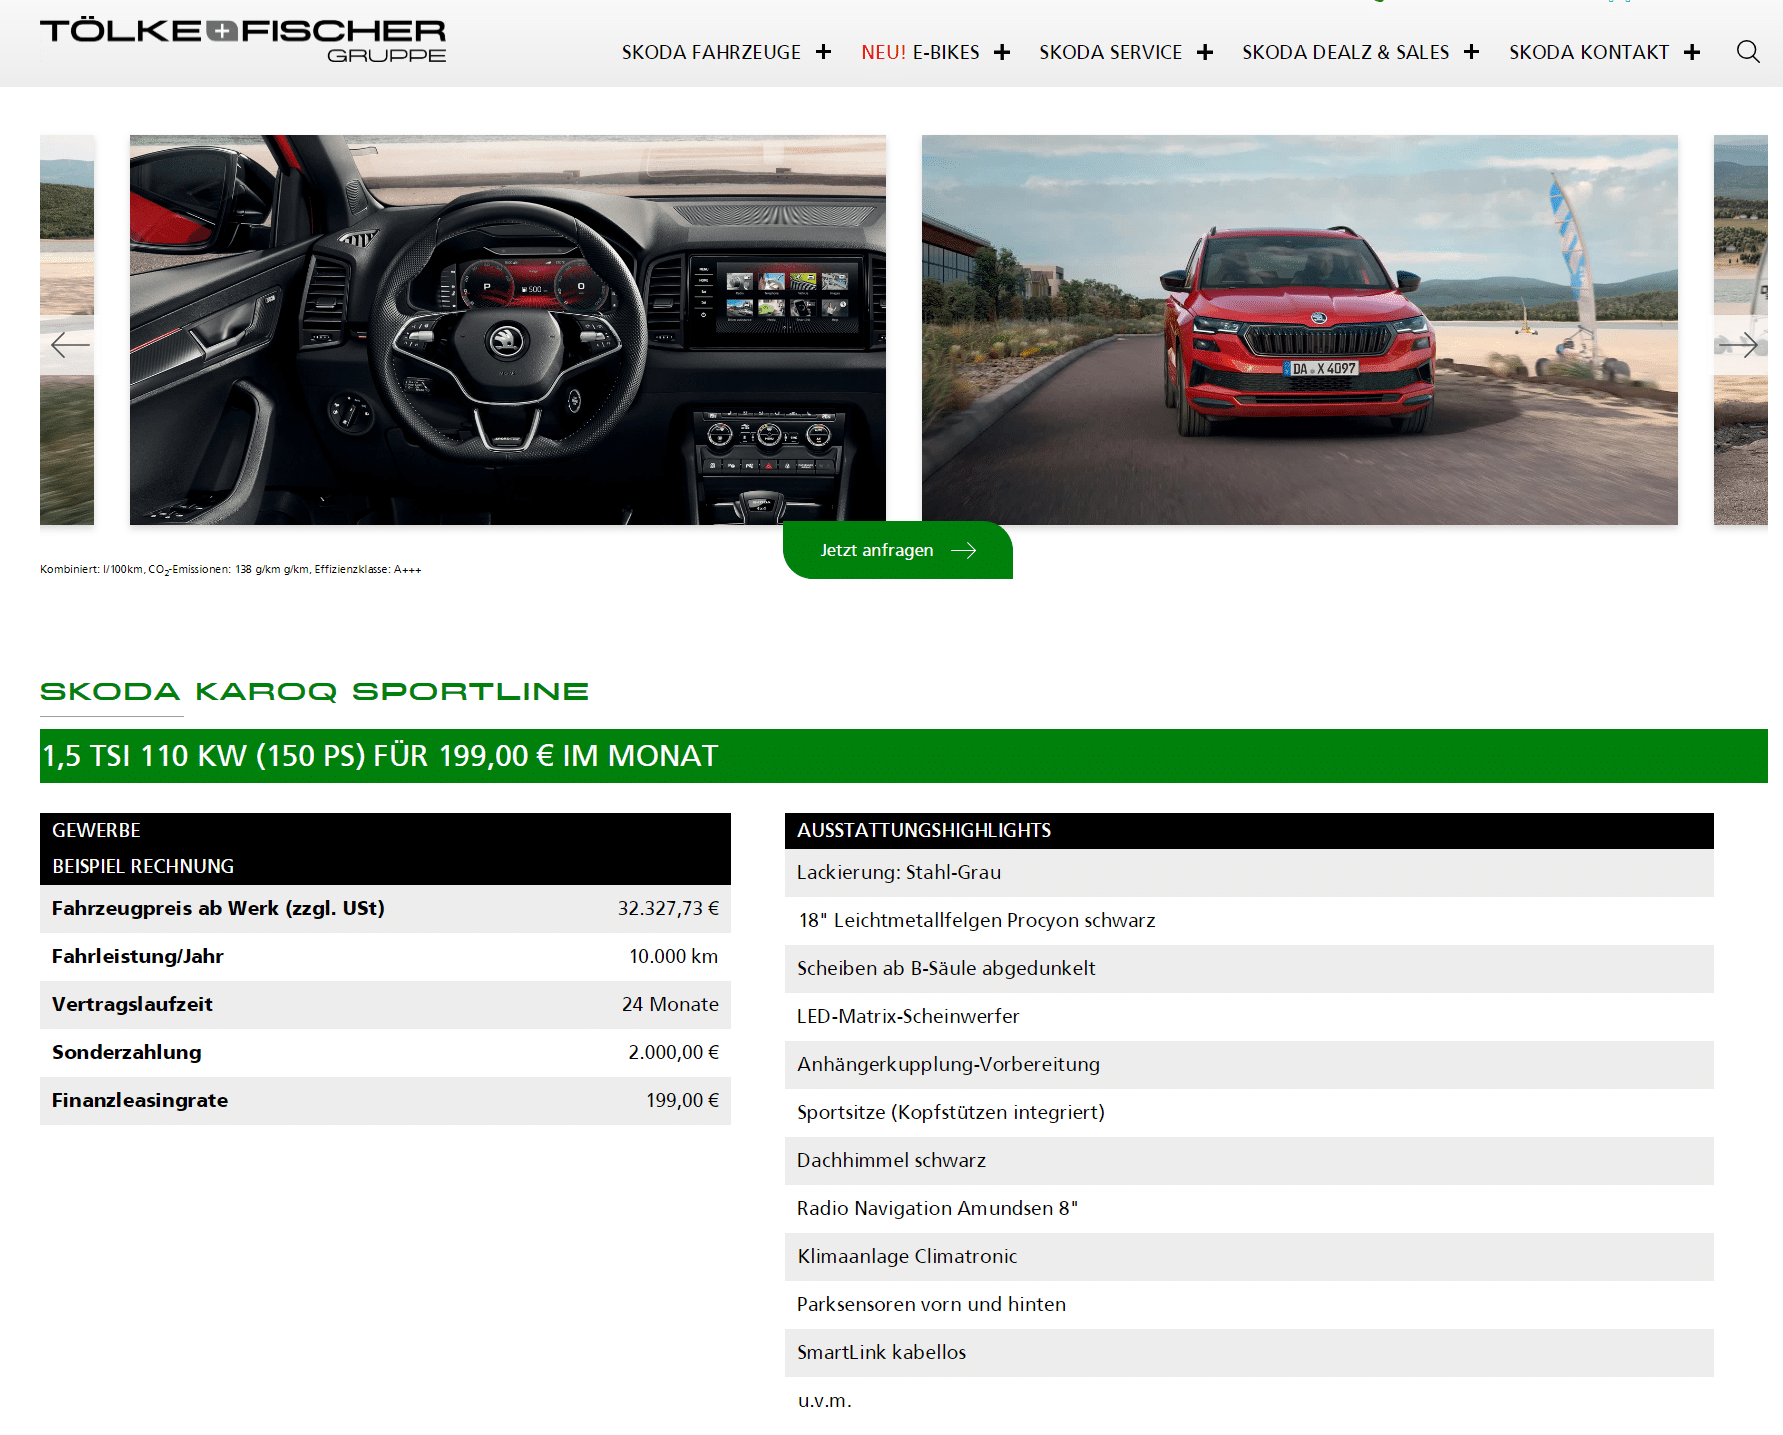Expand E-Bikes plus icon
This screenshot has height=1435, width=1783.
tap(1002, 52)
